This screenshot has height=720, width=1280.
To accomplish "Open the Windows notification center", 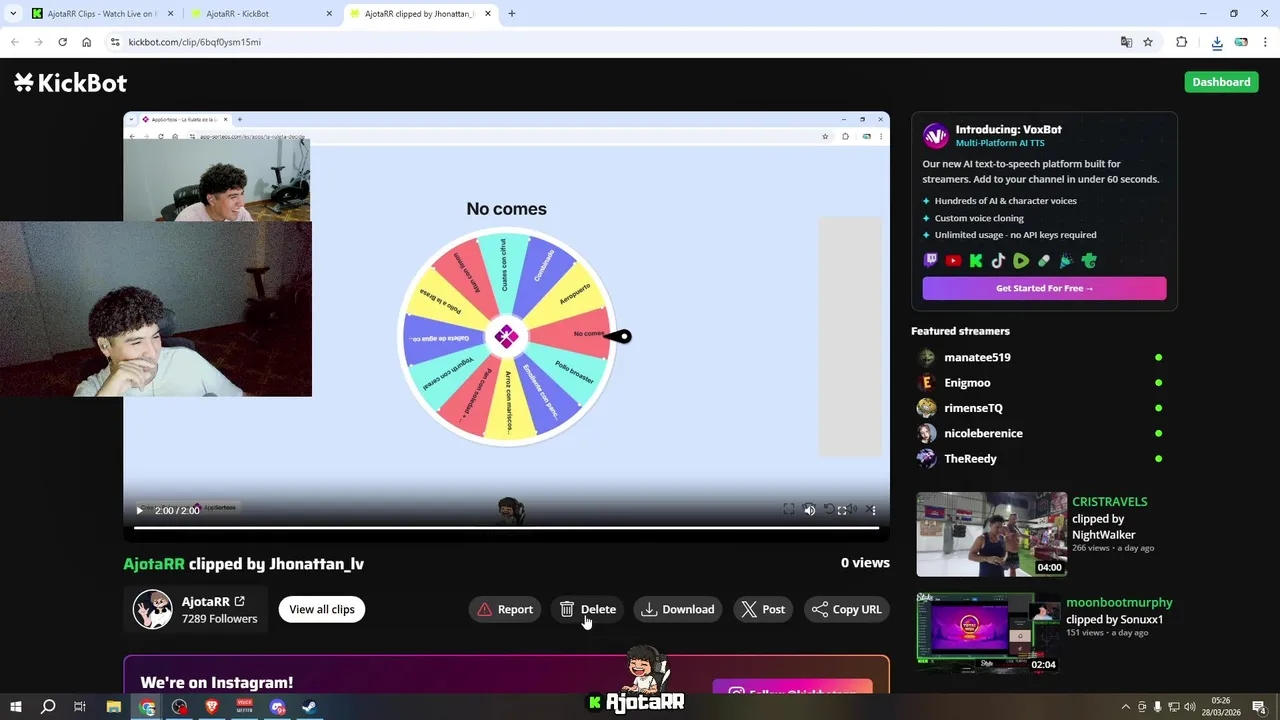I will [1260, 707].
